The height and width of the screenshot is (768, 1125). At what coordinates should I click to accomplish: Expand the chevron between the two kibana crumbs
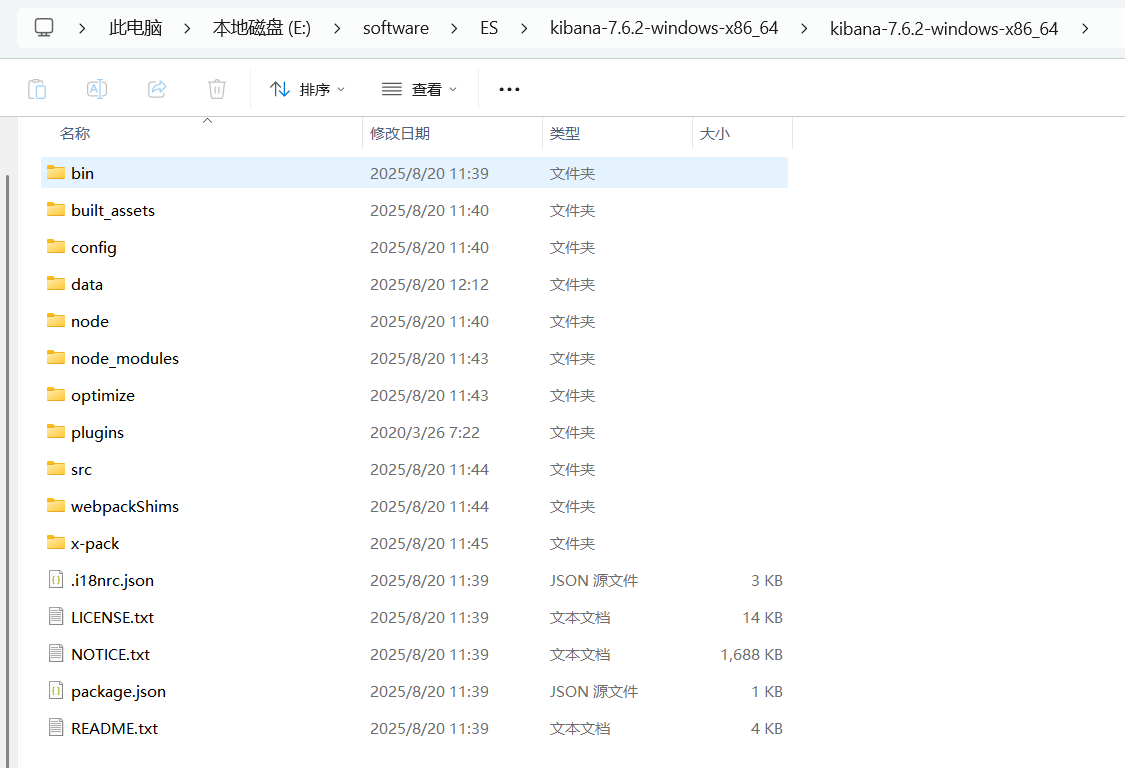tap(804, 29)
